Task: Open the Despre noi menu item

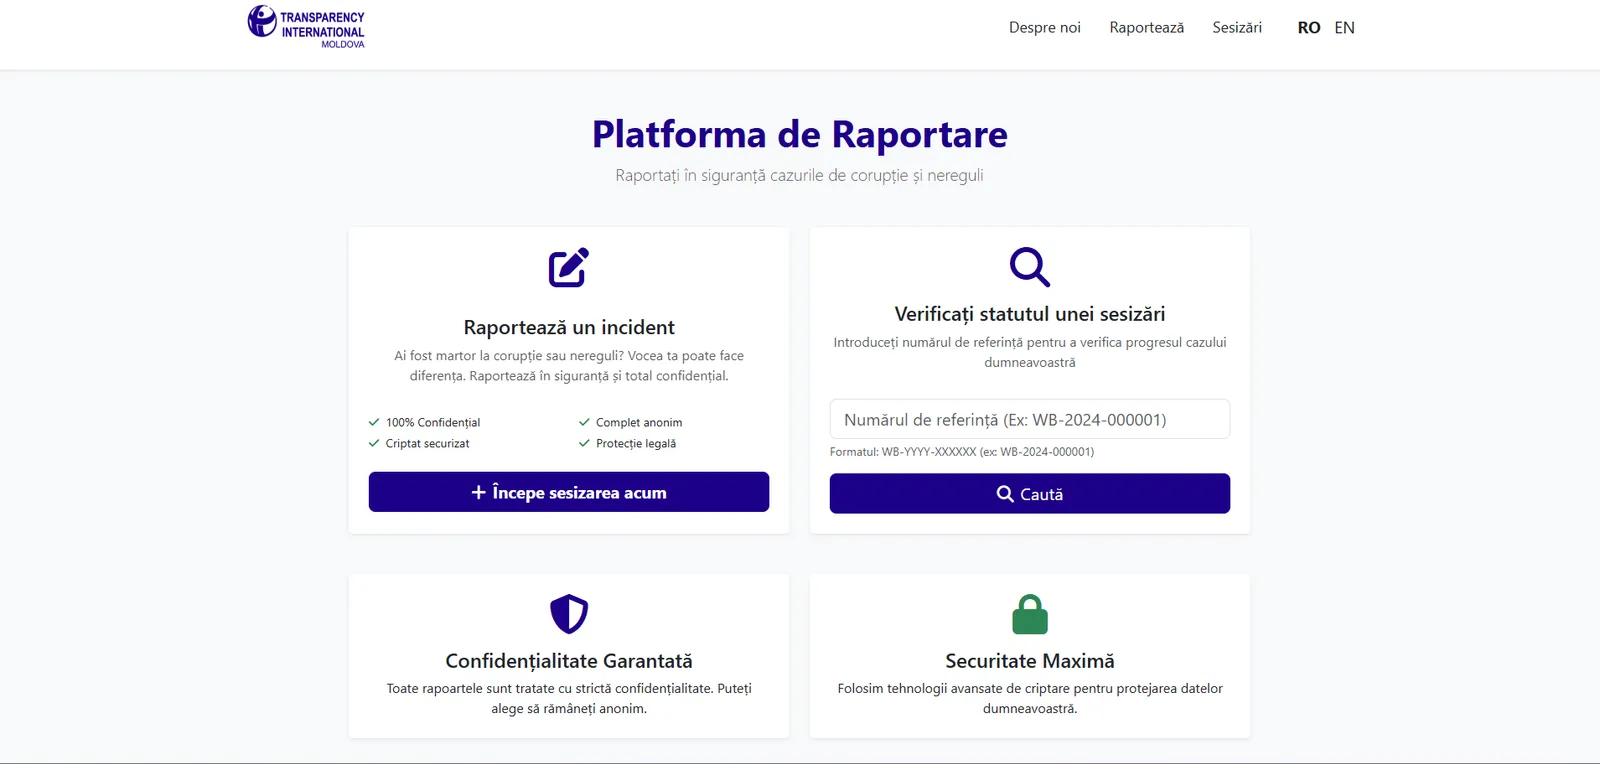Action: 1045,28
